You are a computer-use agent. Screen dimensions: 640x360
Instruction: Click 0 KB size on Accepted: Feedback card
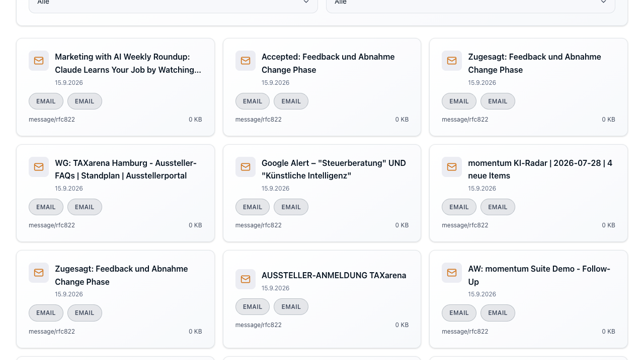[x=402, y=120]
